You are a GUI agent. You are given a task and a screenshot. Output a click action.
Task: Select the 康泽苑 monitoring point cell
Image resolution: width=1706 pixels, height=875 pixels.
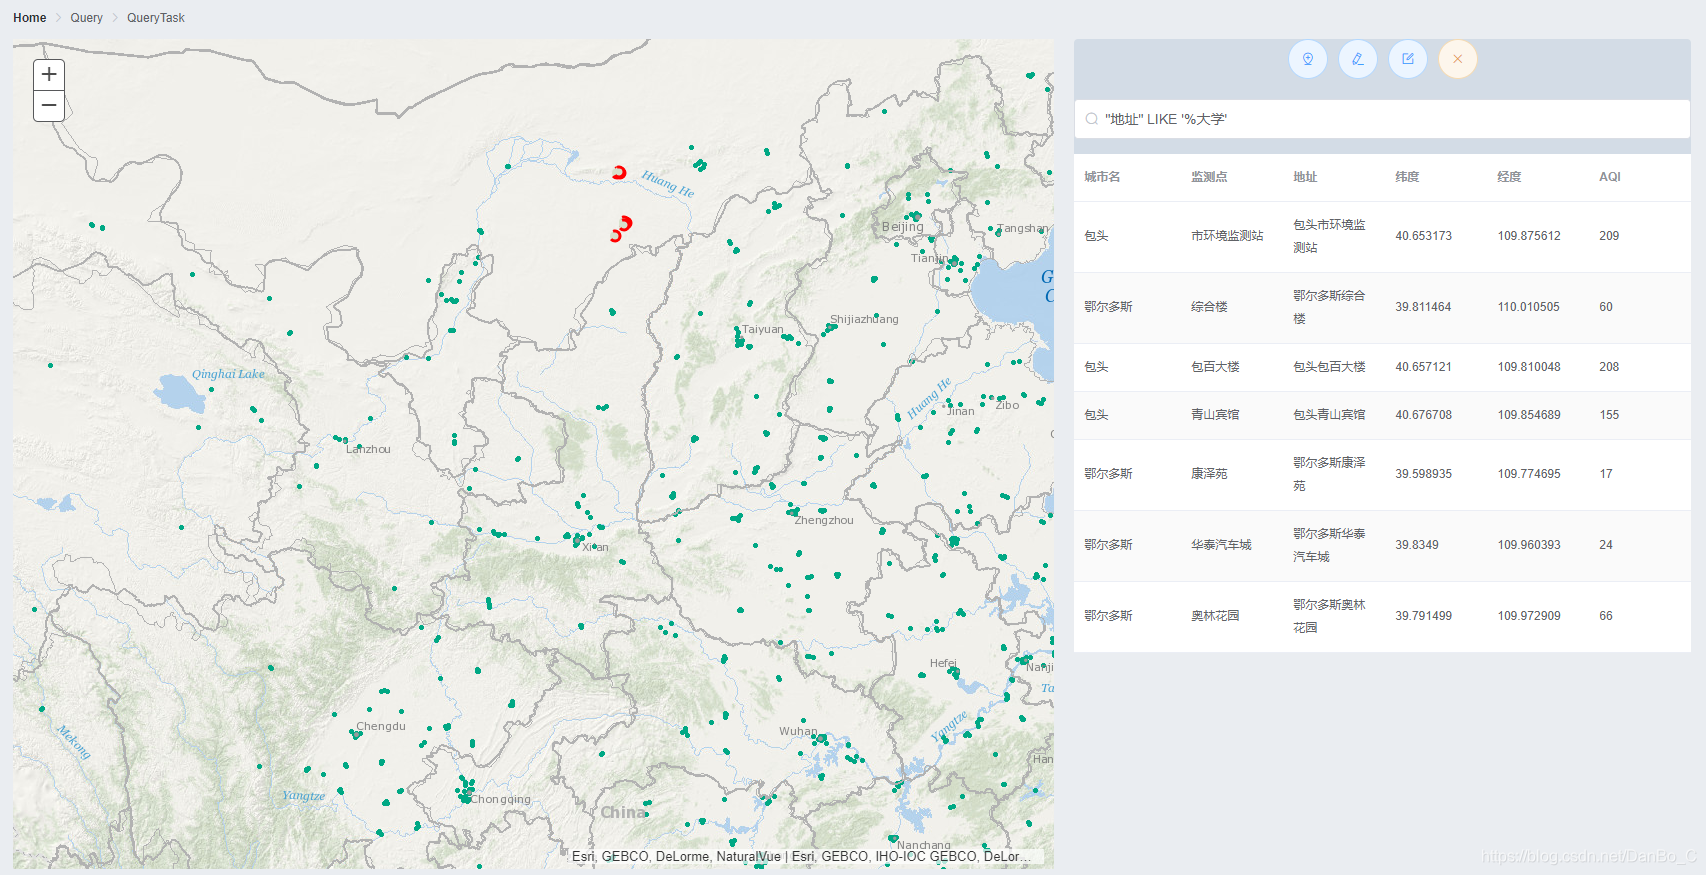pos(1209,474)
